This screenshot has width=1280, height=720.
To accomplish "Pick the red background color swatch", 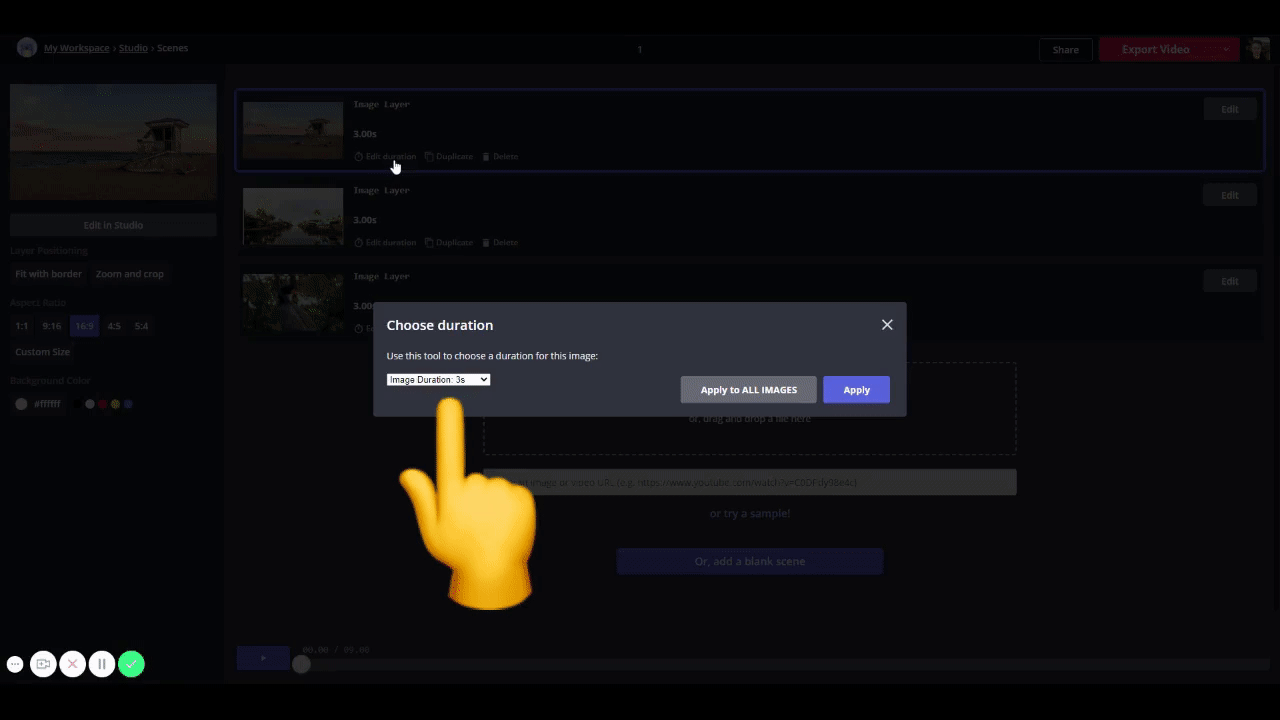I will click(102, 403).
